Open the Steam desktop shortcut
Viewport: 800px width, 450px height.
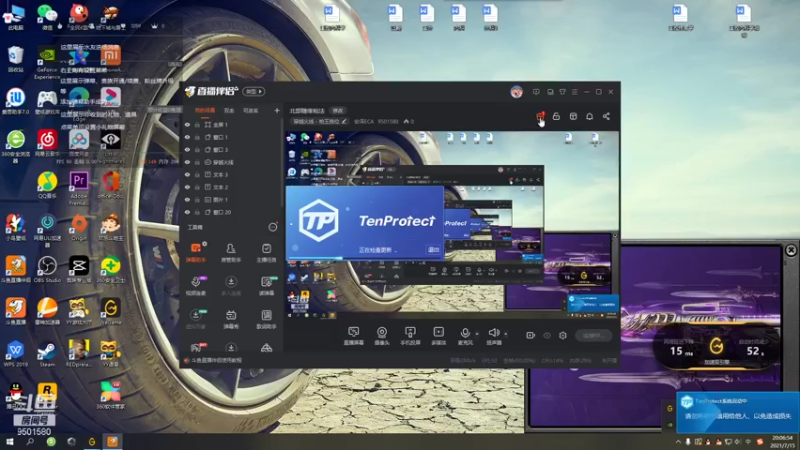[47, 354]
